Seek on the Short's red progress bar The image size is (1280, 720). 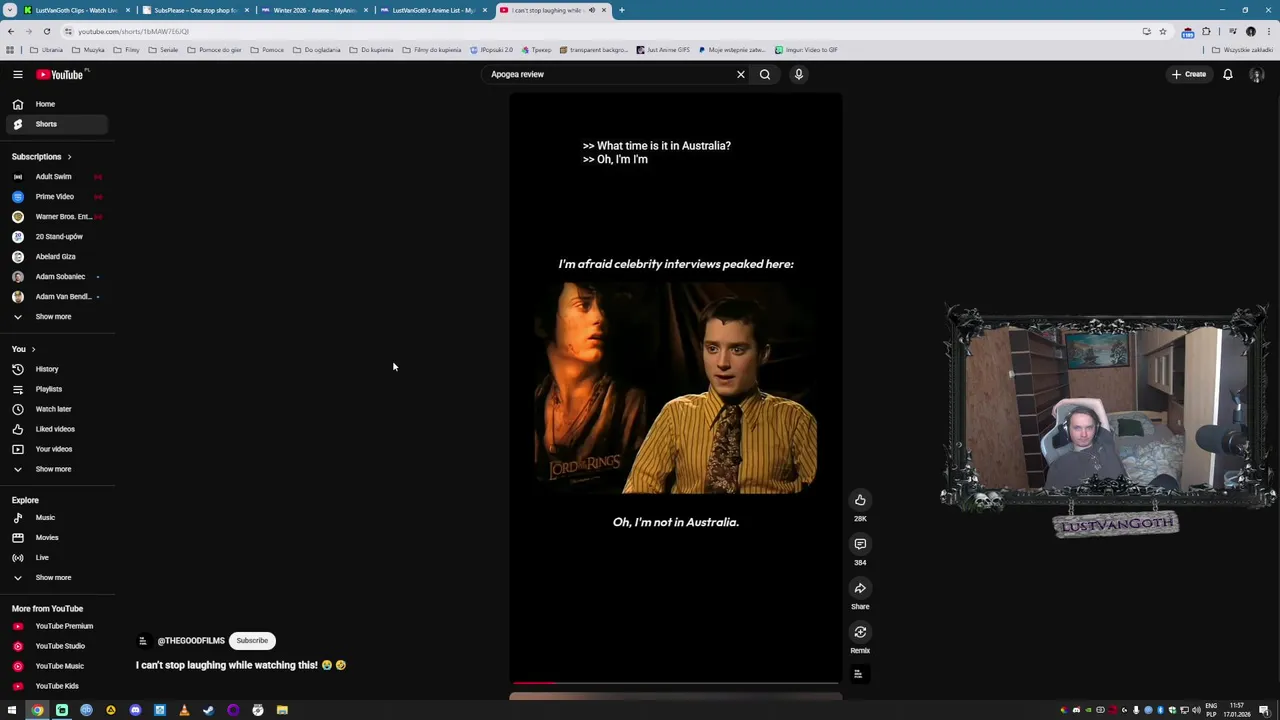click(x=675, y=683)
